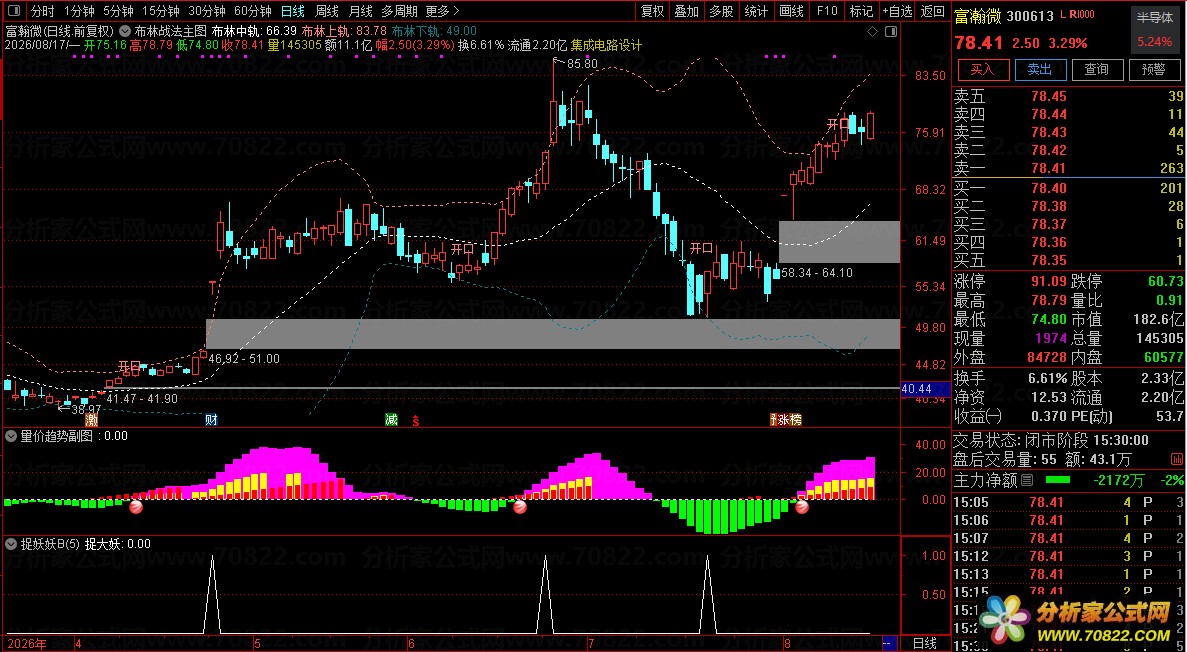
Task: Switch to the 分时 chart tab
Action: click(42, 11)
